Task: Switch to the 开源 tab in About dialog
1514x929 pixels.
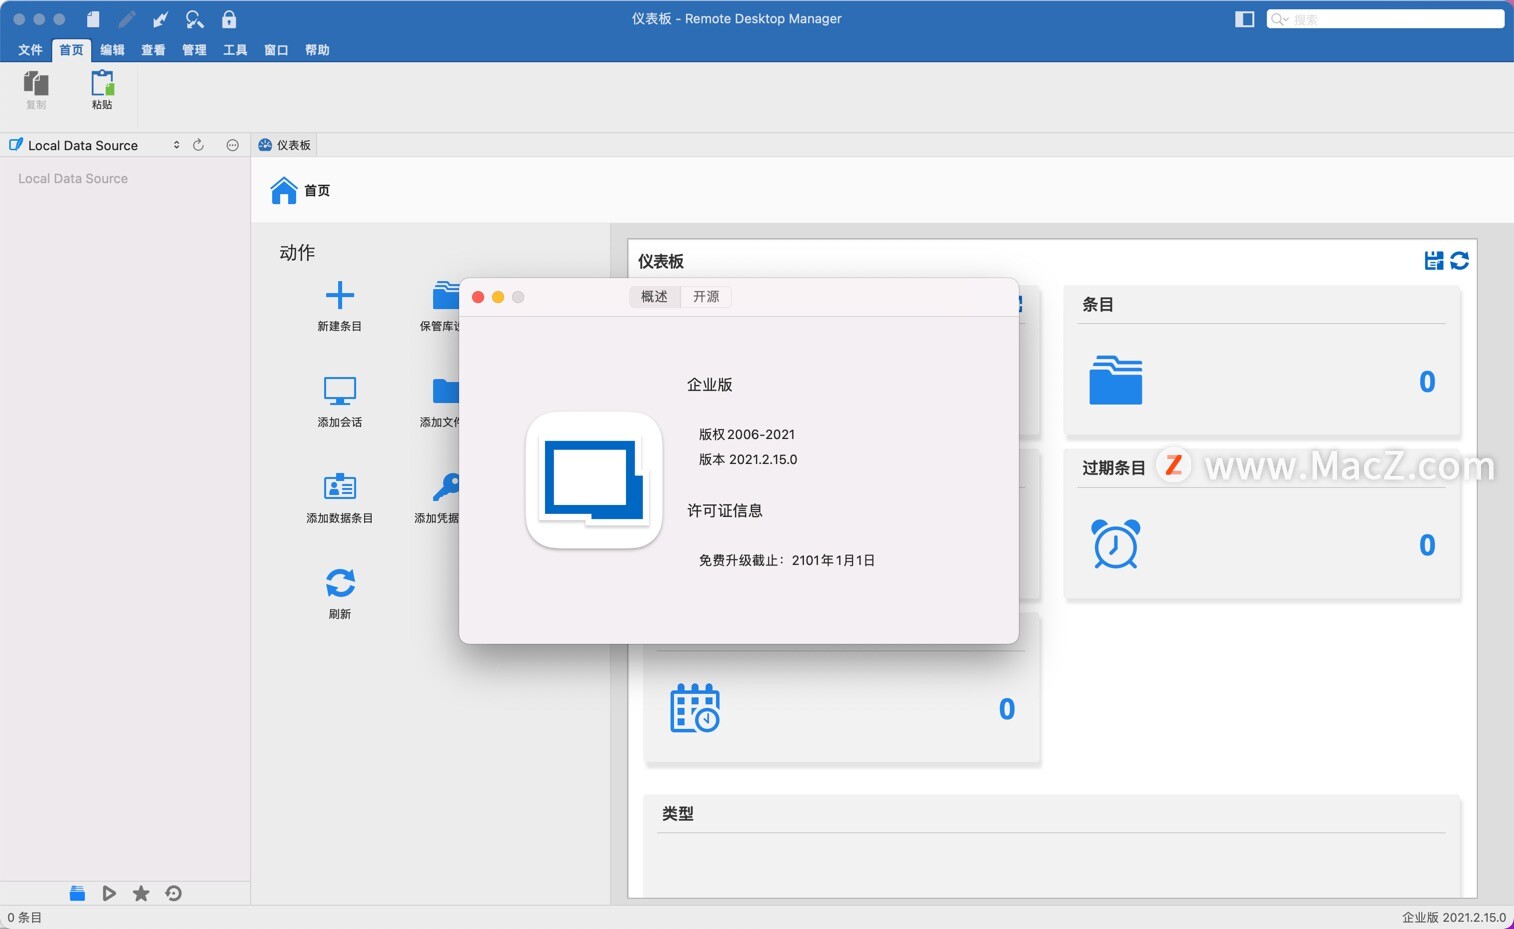Action: [x=706, y=297]
